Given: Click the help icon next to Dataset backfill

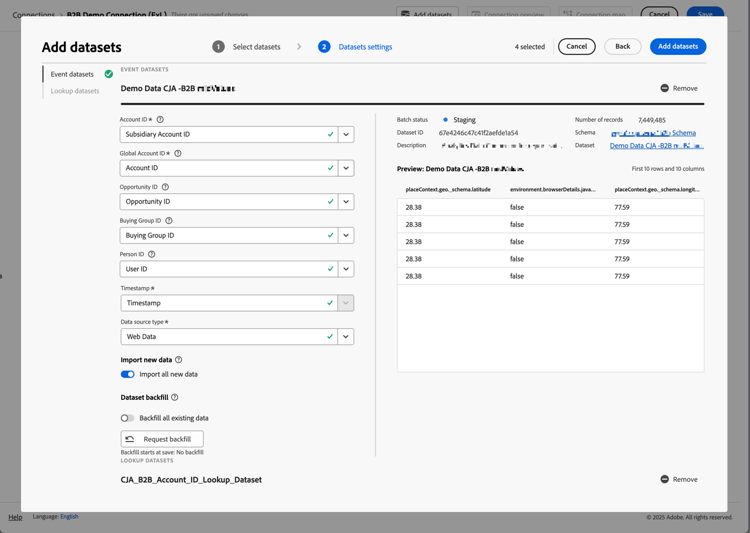Looking at the screenshot, I should (x=175, y=397).
